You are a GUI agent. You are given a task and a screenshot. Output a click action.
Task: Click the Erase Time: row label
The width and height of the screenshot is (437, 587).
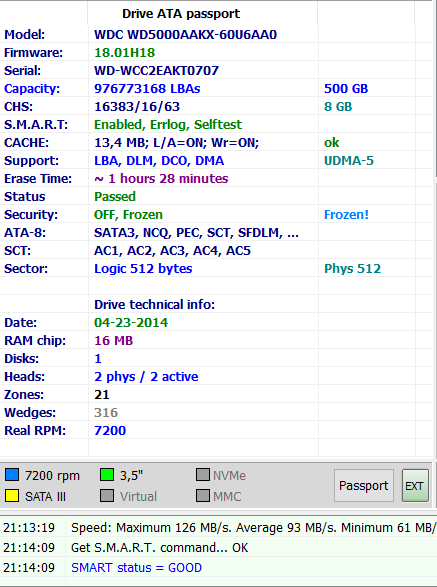click(38, 179)
